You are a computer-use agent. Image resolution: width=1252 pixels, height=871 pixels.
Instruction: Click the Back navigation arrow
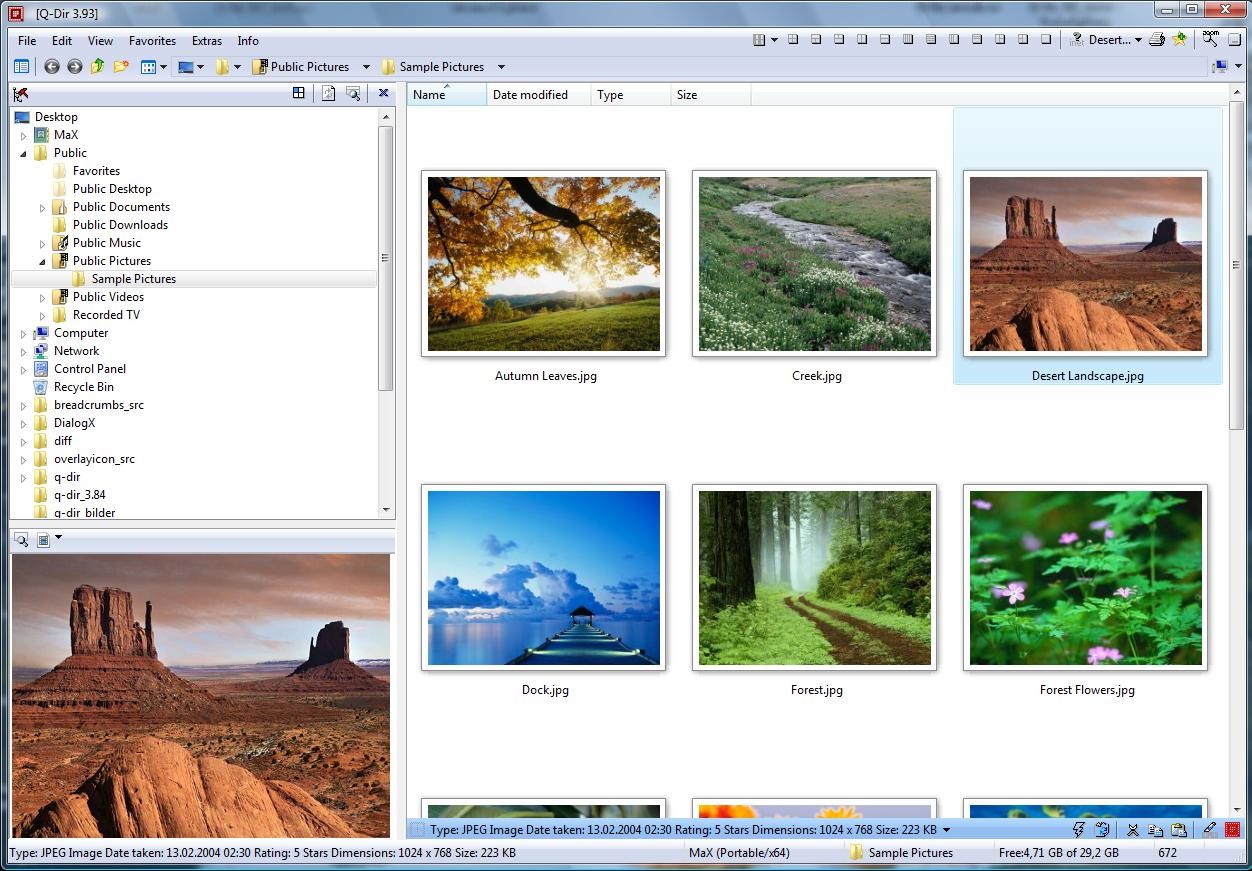[x=52, y=67]
